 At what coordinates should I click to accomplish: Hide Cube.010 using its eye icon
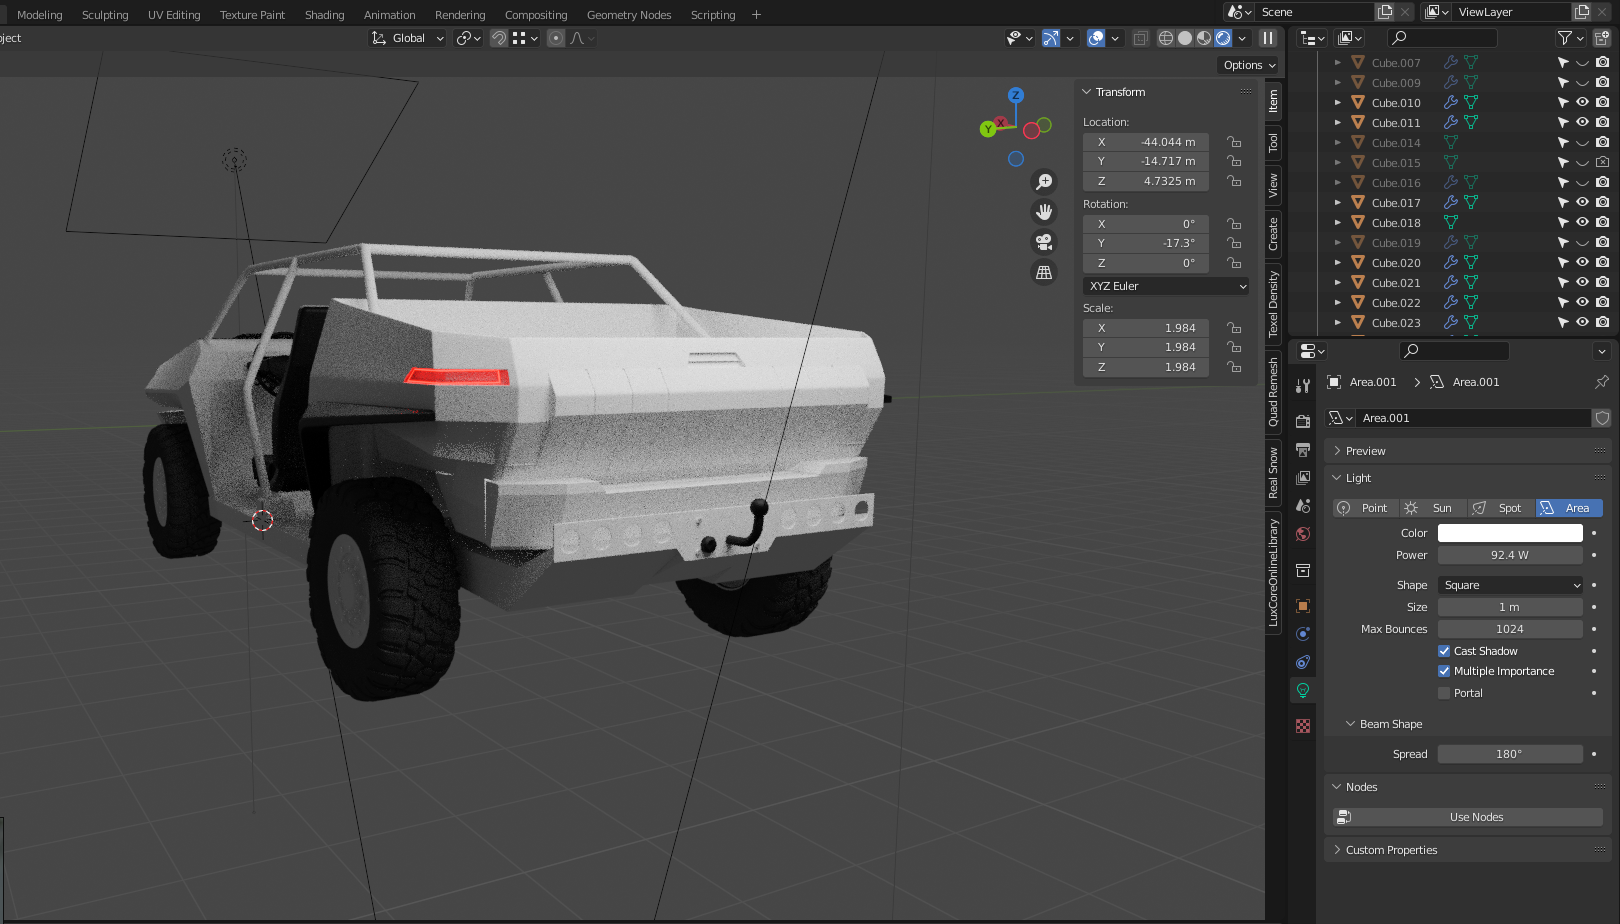coord(1582,102)
